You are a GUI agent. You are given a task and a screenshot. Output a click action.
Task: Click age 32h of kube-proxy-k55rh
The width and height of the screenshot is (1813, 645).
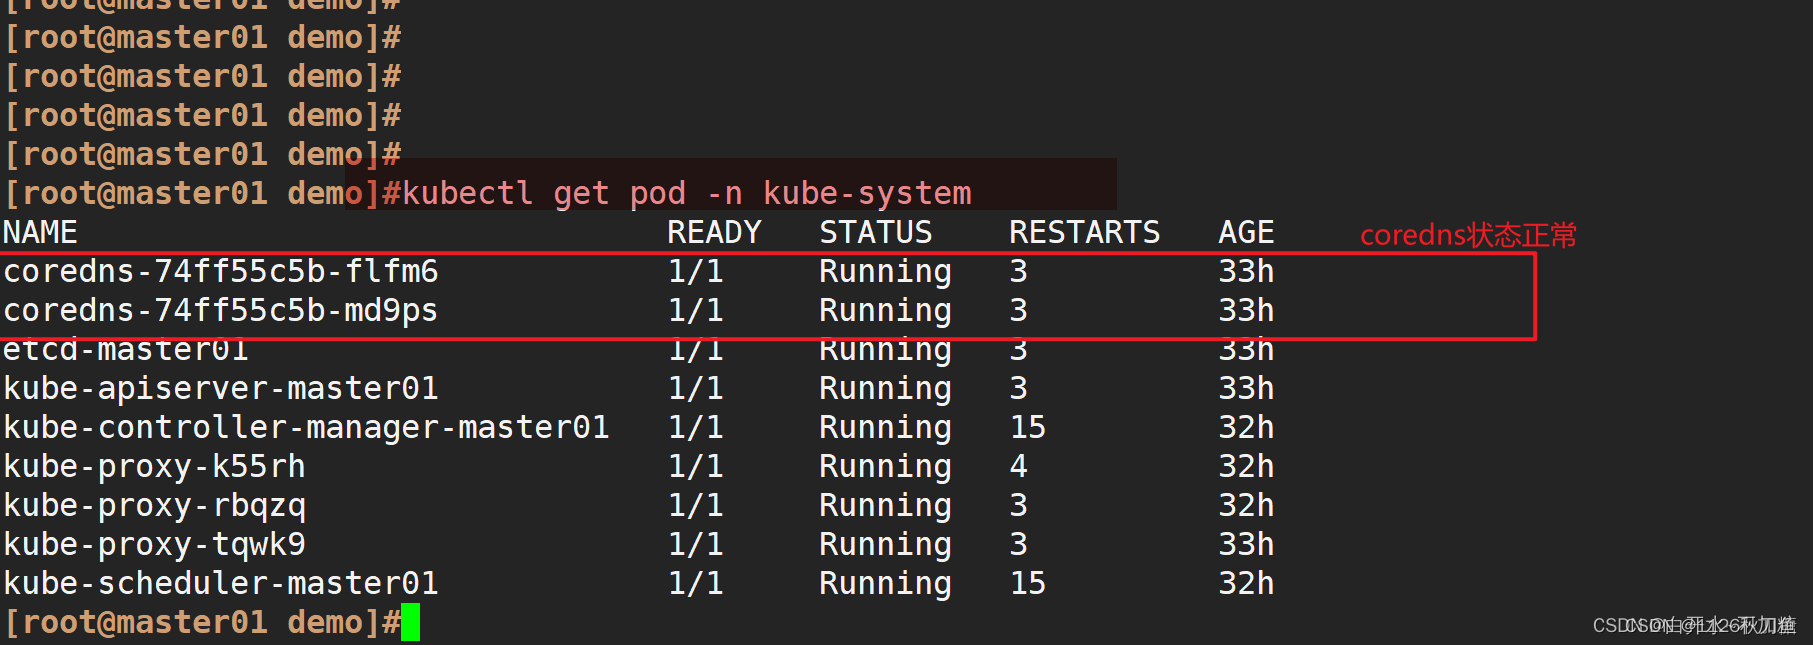(x=1246, y=466)
